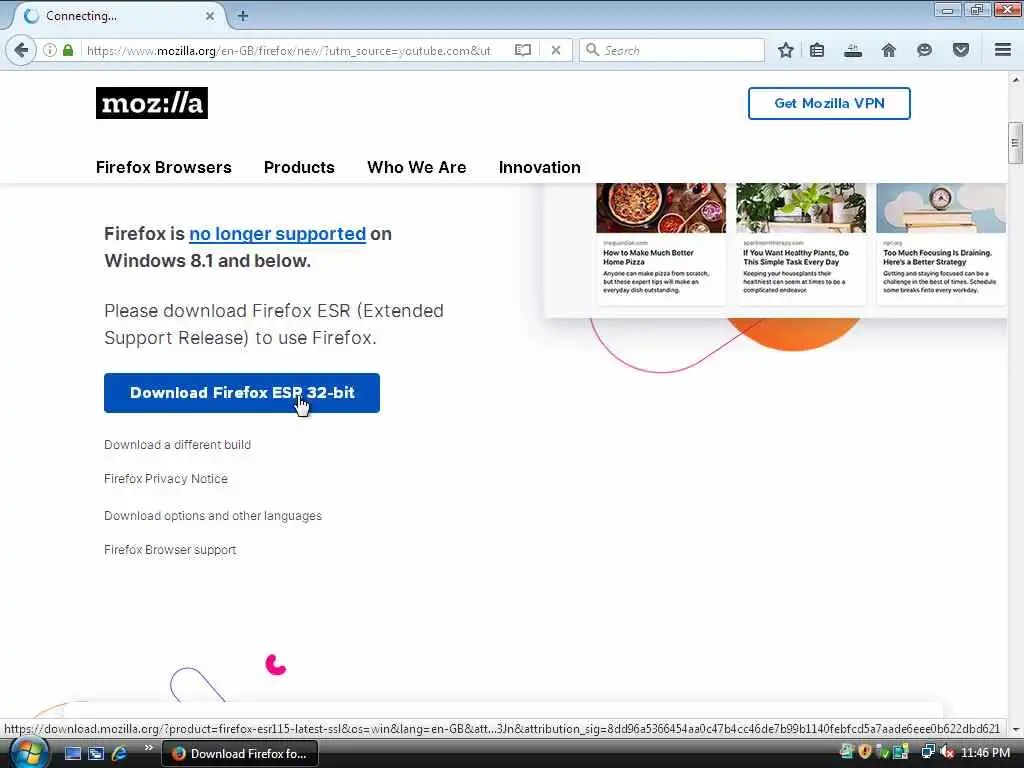The height and width of the screenshot is (768, 1024).
Task: Click the muted volume tray icon
Action: pyautogui.click(x=947, y=752)
